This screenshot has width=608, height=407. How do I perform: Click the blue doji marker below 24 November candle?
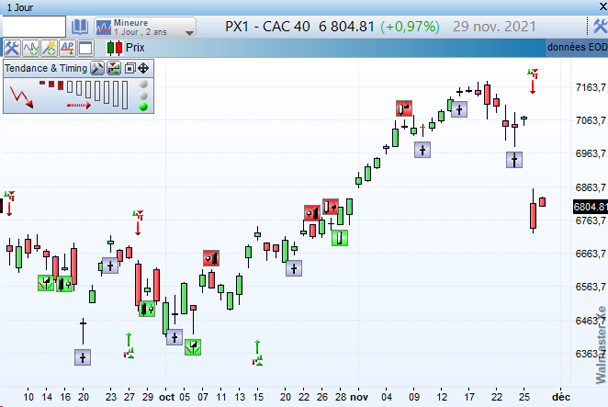(515, 160)
